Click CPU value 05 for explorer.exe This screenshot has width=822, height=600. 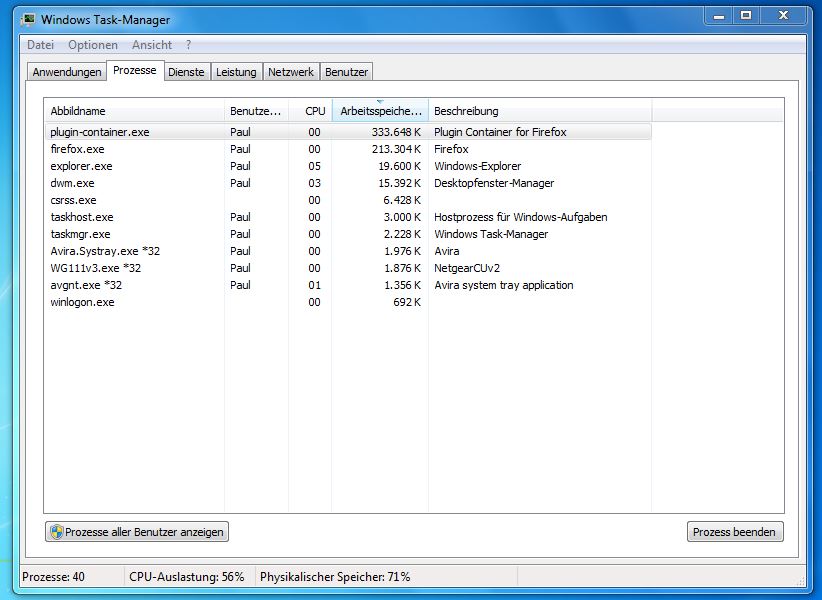314,166
